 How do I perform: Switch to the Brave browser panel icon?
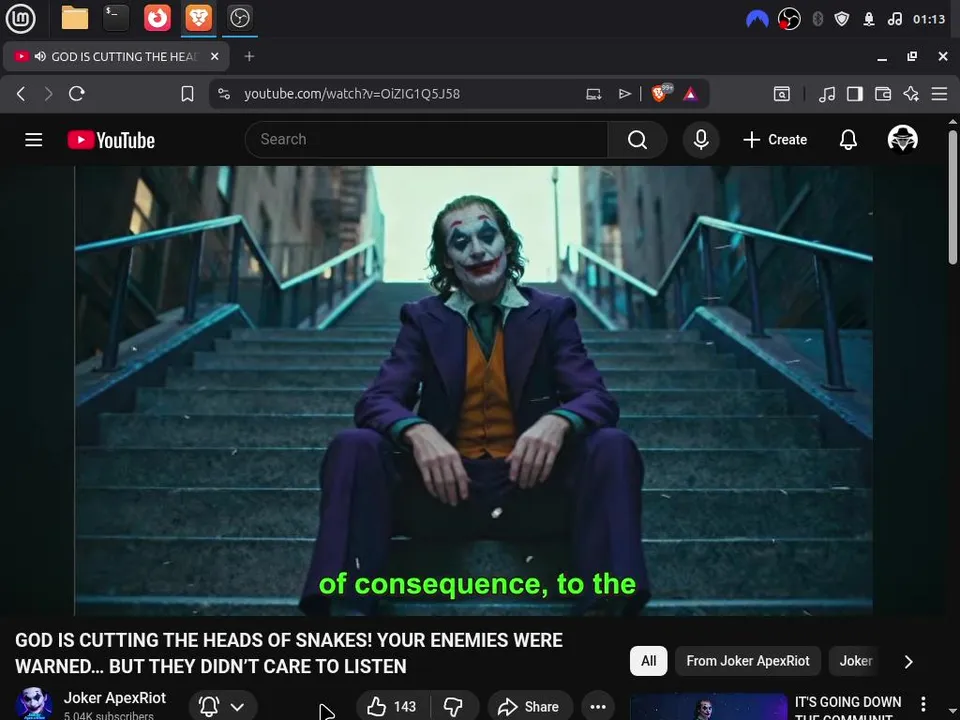(198, 18)
